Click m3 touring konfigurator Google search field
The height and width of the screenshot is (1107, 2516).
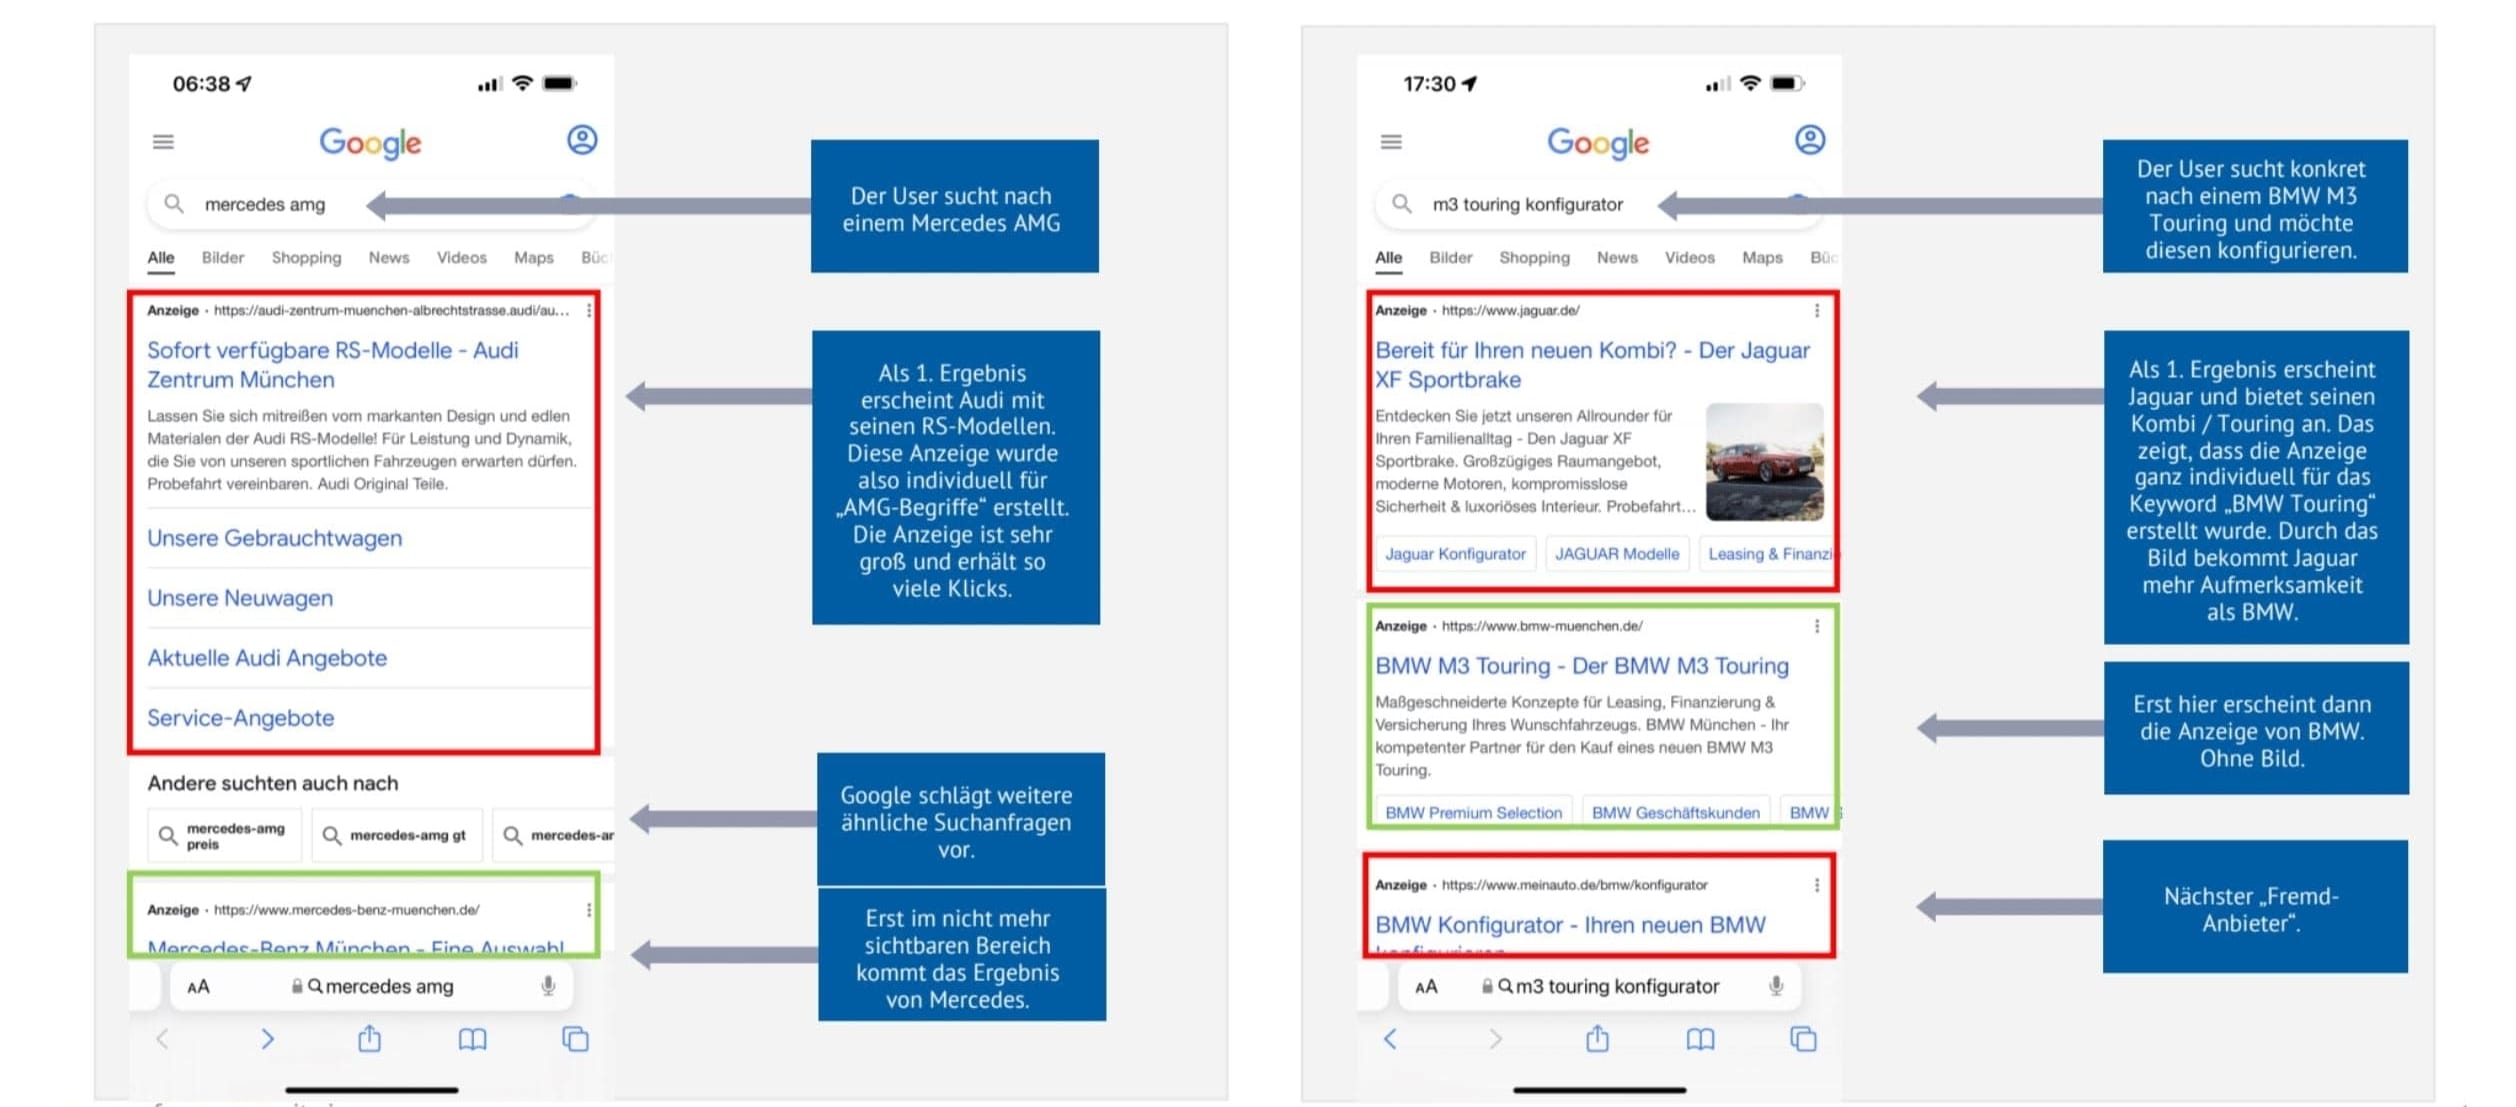click(x=1600, y=204)
